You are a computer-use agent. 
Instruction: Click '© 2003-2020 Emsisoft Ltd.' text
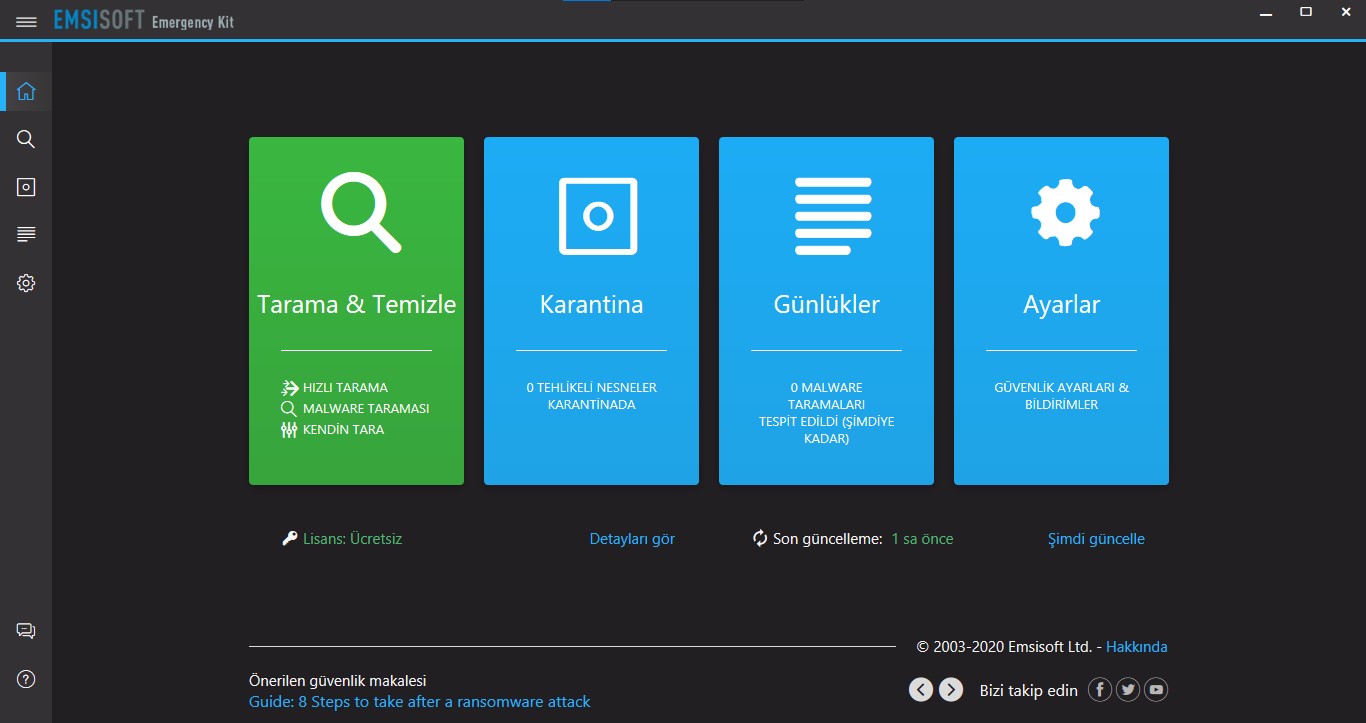1004,647
